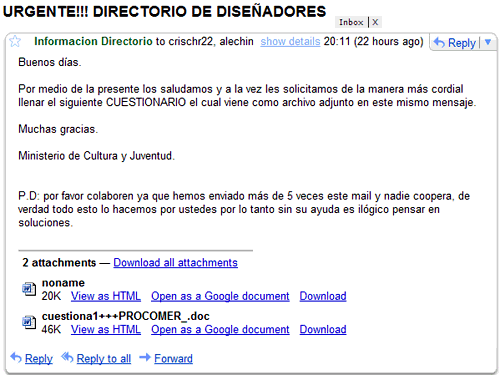Click the Reply link at the bottom
This screenshot has width=500, height=375.
[39, 359]
